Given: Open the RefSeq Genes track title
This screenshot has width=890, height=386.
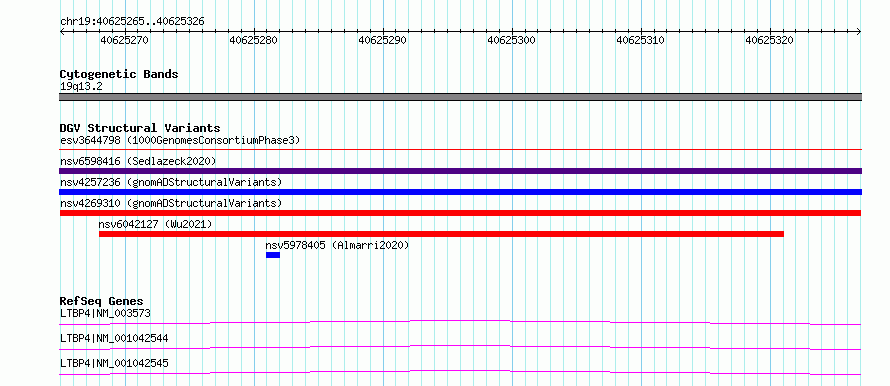Looking at the screenshot, I should coord(102,301).
